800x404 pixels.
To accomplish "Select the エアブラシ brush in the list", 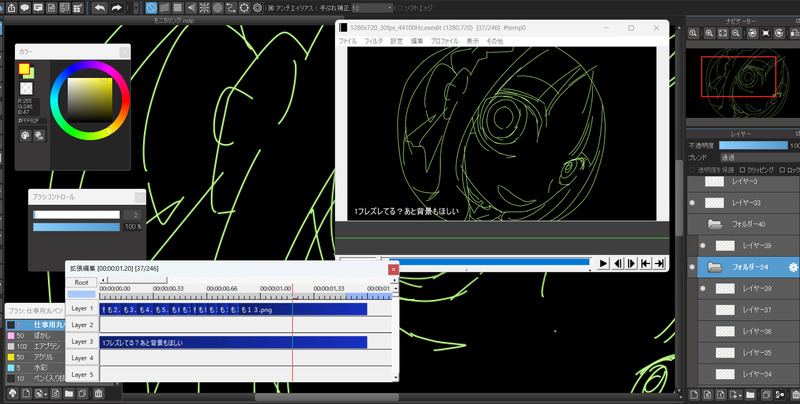I will click(36, 346).
